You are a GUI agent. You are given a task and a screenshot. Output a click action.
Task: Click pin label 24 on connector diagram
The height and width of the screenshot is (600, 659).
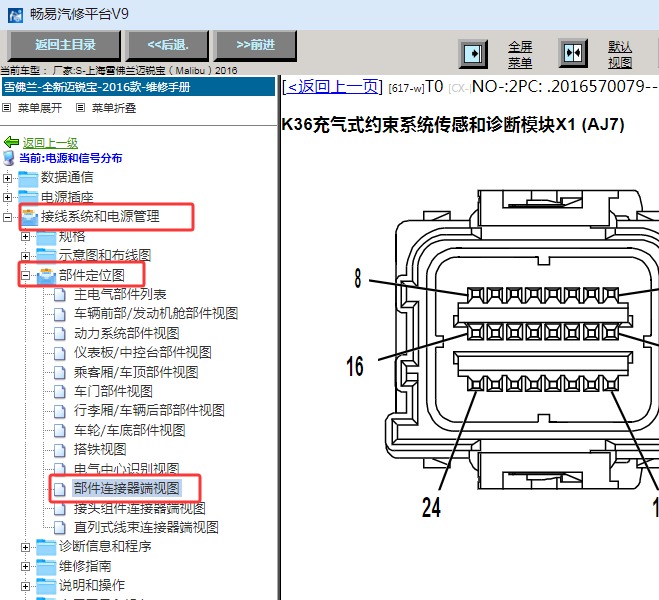431,507
